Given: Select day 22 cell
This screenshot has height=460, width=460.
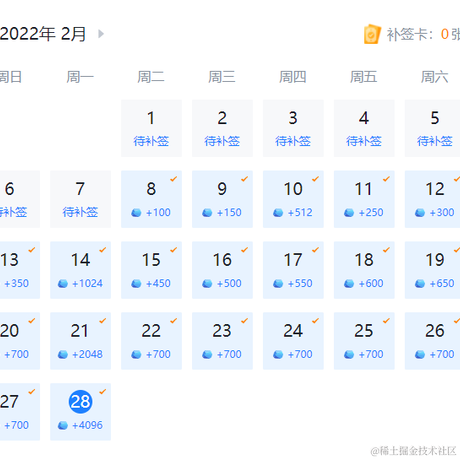Looking at the screenshot, I should (x=151, y=341).
